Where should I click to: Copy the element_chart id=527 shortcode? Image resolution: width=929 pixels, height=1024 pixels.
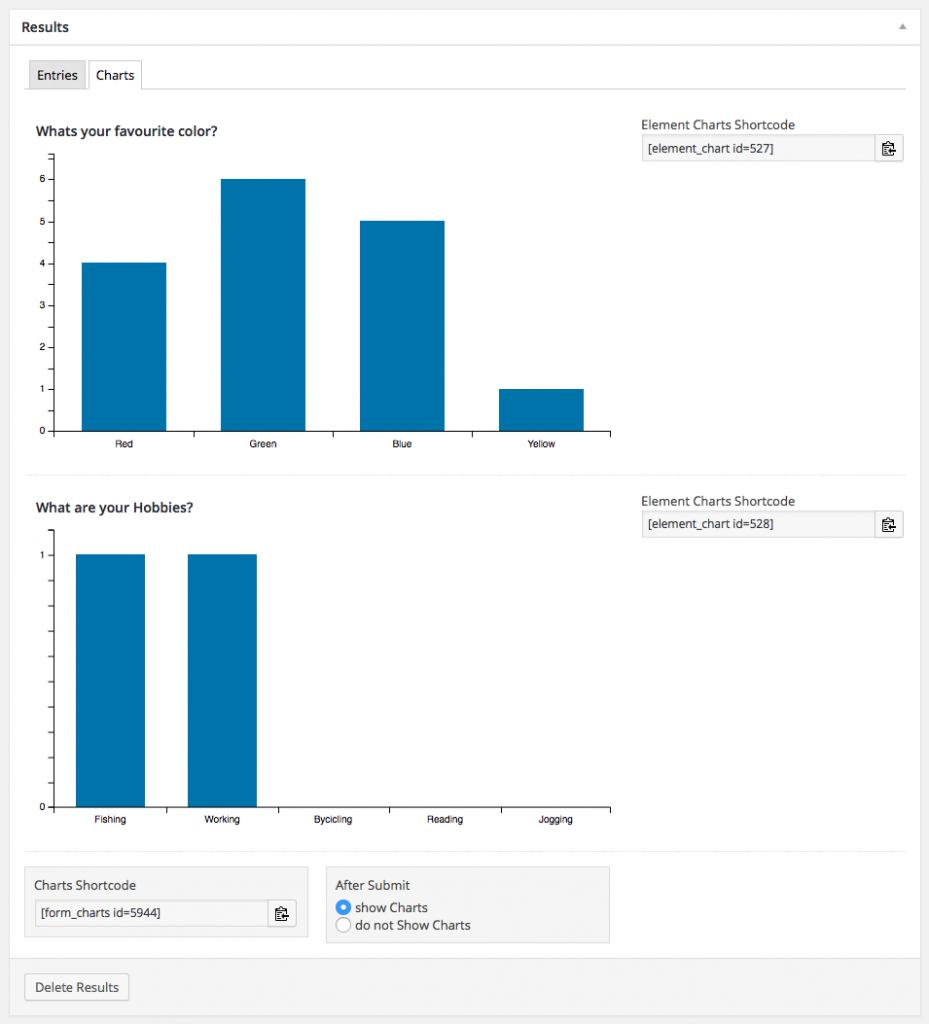point(888,149)
